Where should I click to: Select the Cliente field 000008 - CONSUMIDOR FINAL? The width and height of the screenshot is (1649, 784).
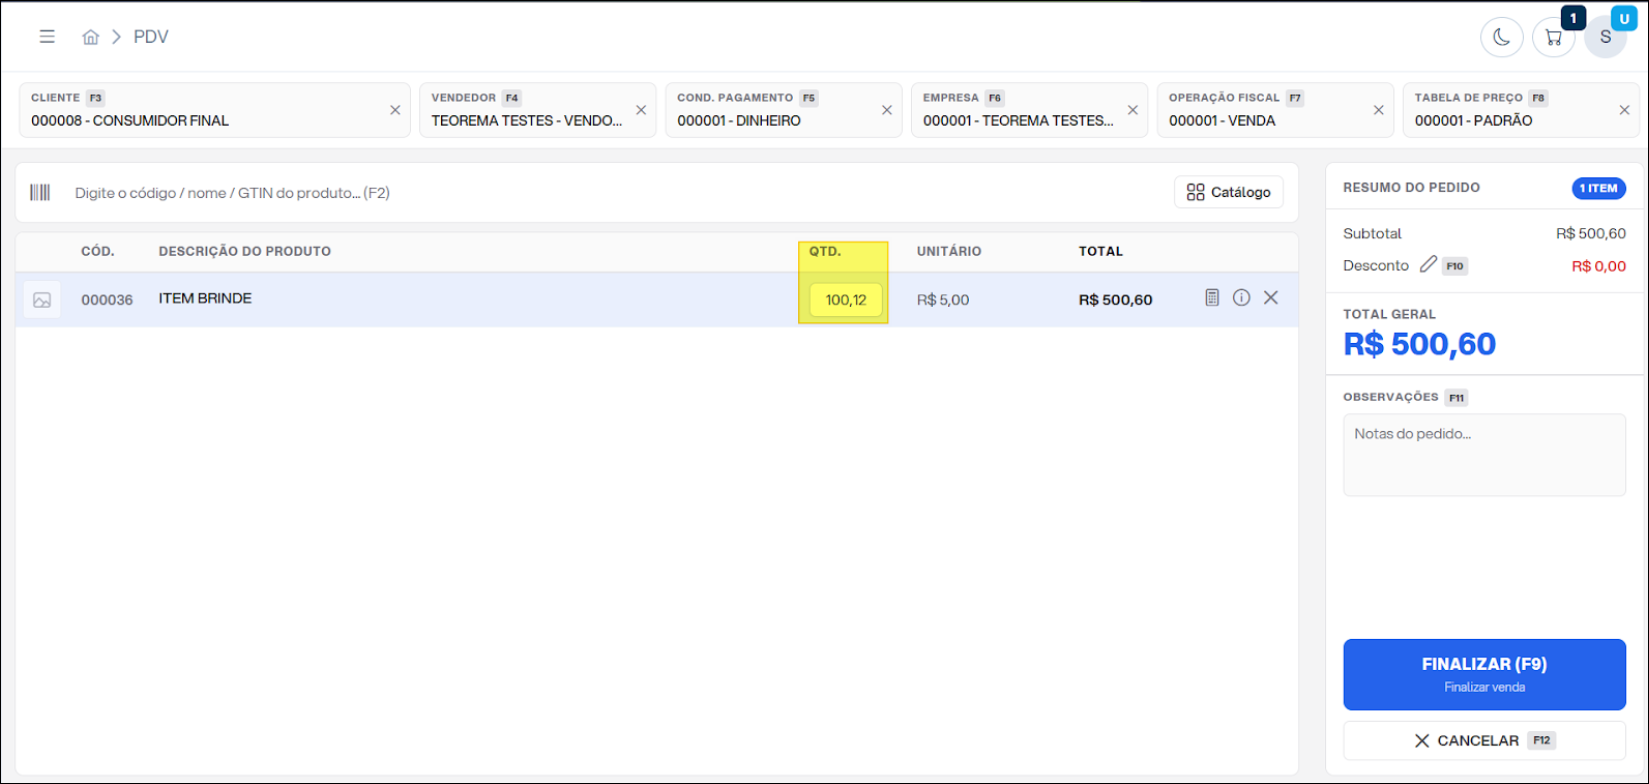(x=215, y=110)
